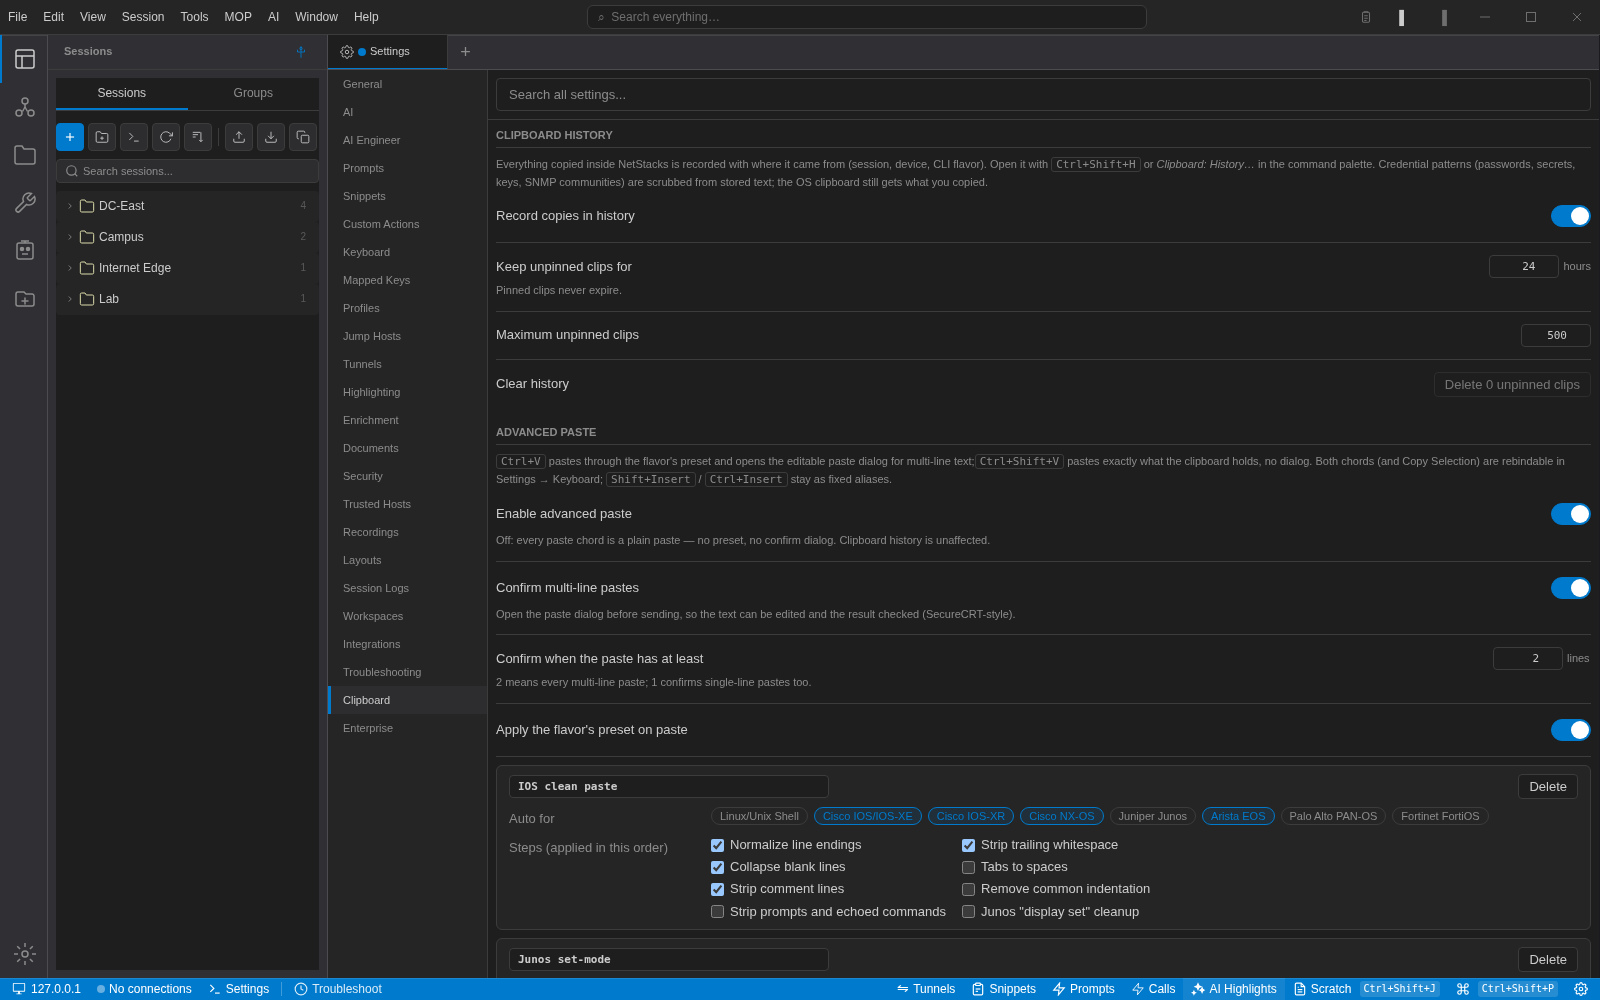Switch to the Groups tab
1600x1000 pixels.
pos(253,93)
